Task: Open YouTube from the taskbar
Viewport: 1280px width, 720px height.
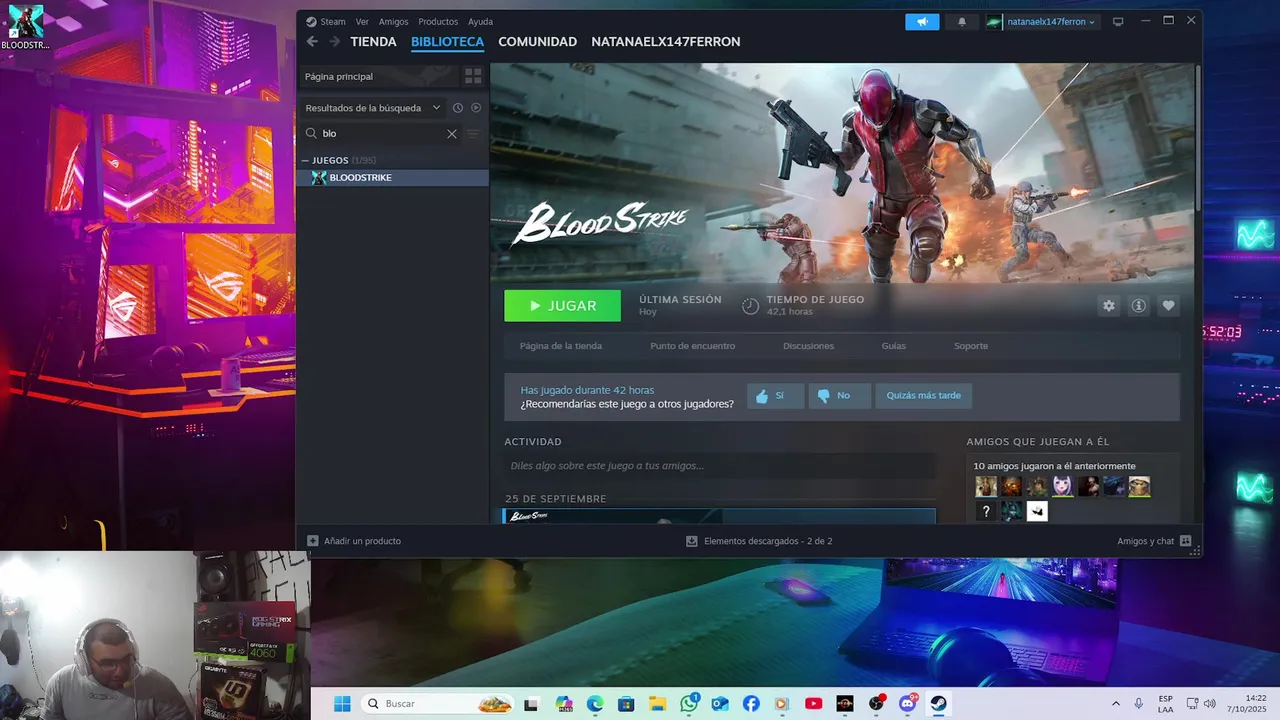Action: coord(813,704)
